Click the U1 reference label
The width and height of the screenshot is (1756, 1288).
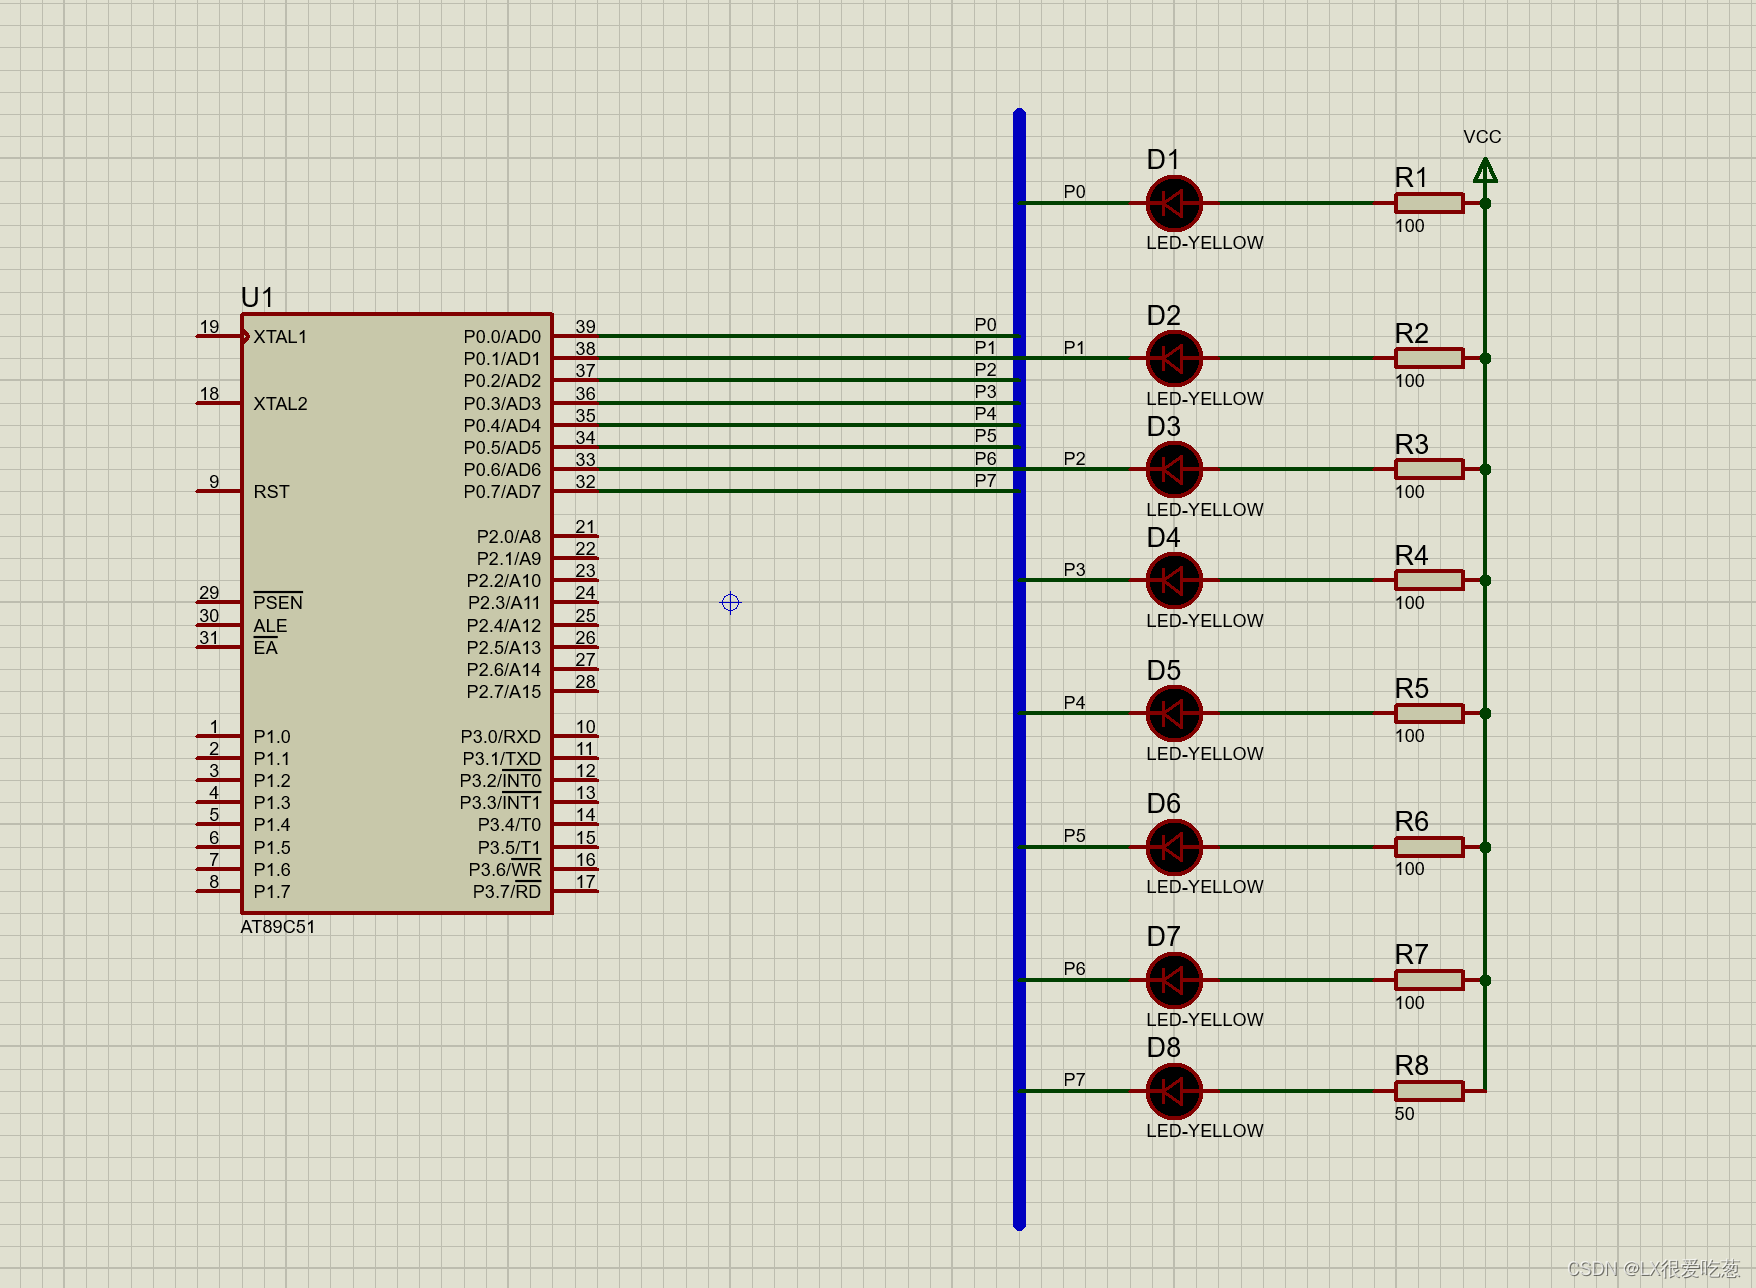coord(257,297)
